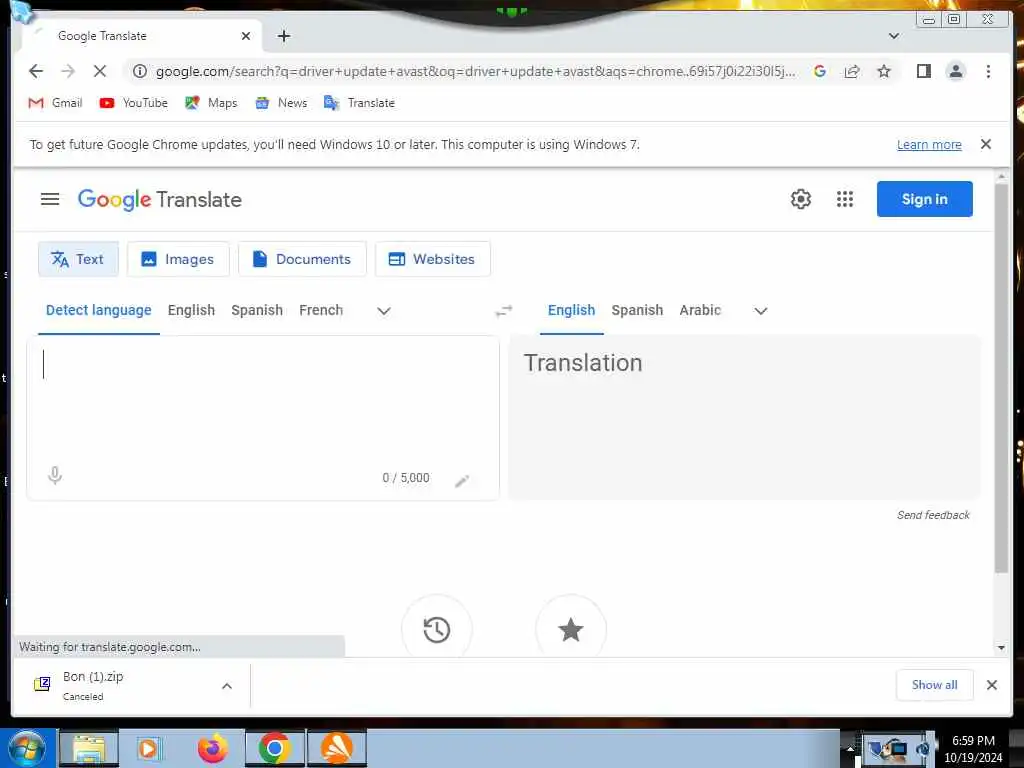Close the Google Translate tab
The image size is (1024, 768).
(x=246, y=36)
